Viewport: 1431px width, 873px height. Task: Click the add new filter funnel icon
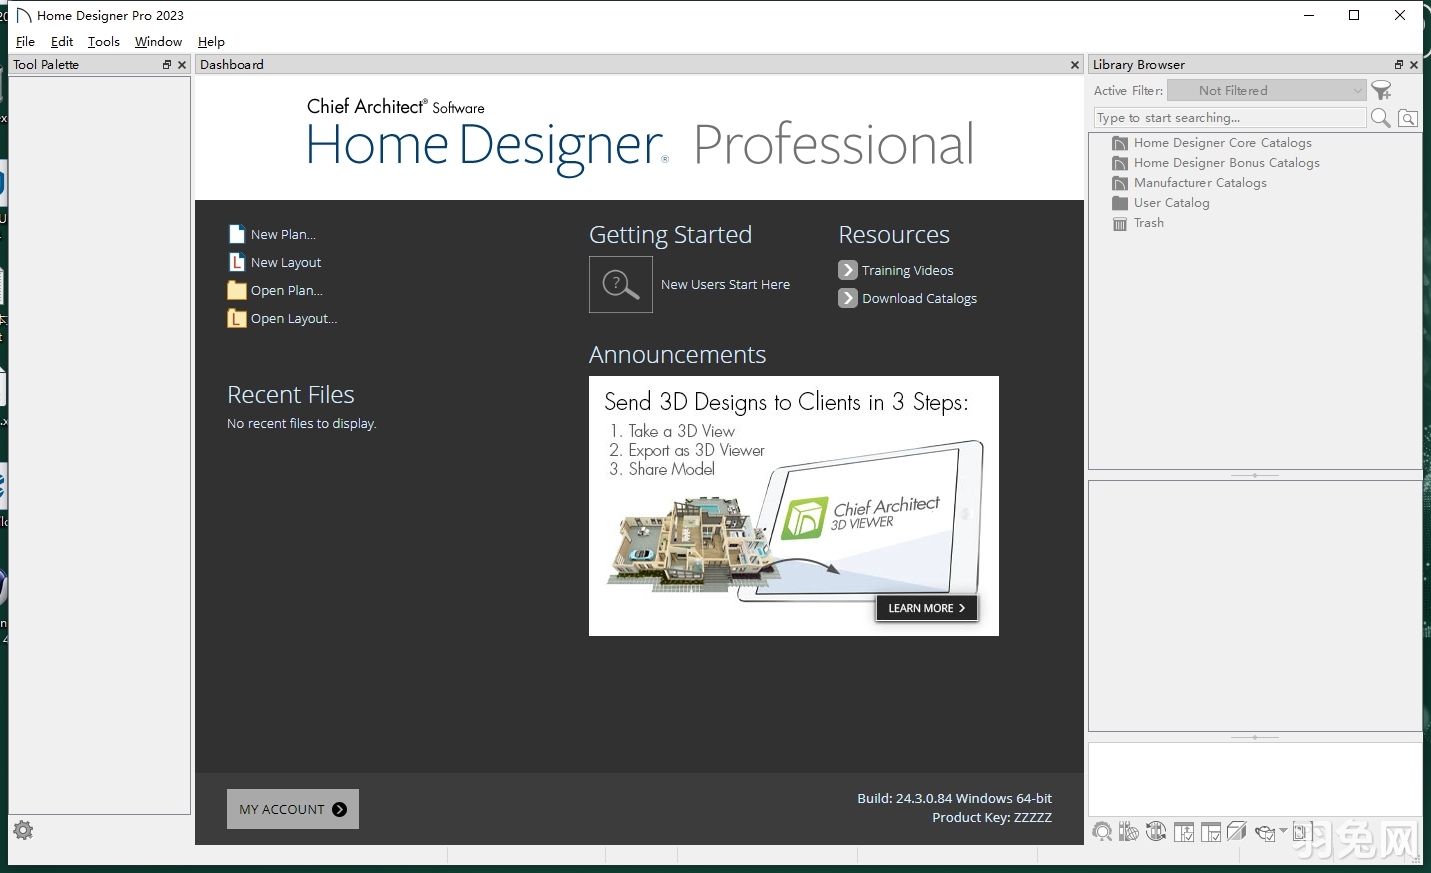tap(1382, 90)
